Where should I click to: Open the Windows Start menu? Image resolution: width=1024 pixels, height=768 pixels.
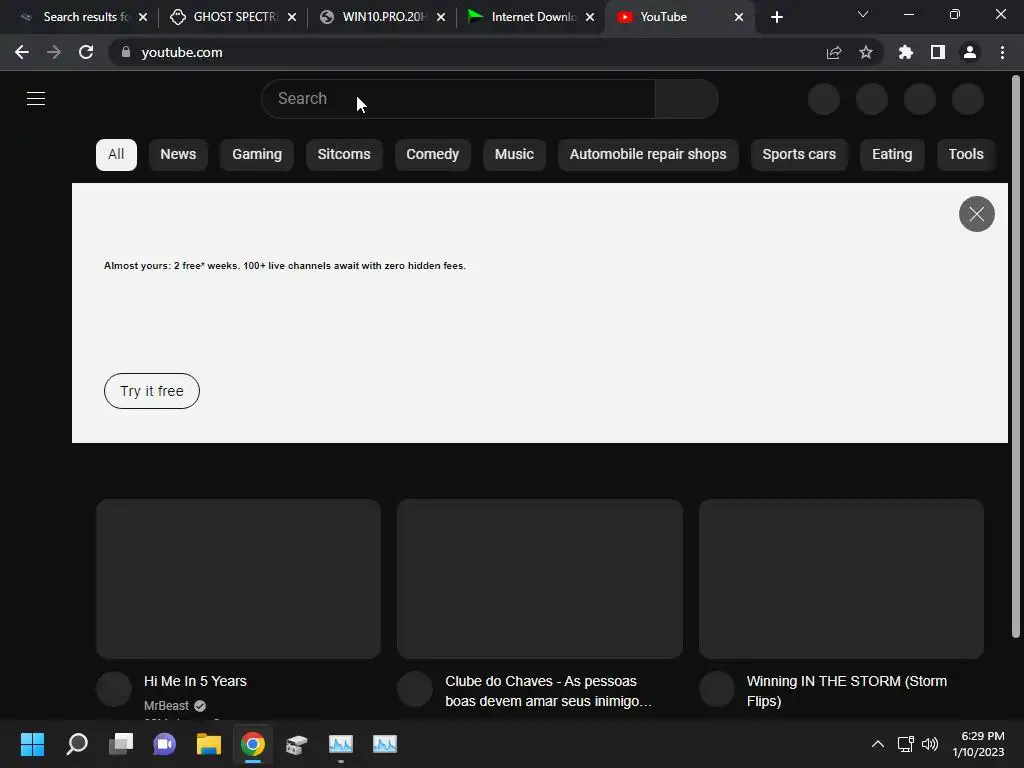click(32, 744)
